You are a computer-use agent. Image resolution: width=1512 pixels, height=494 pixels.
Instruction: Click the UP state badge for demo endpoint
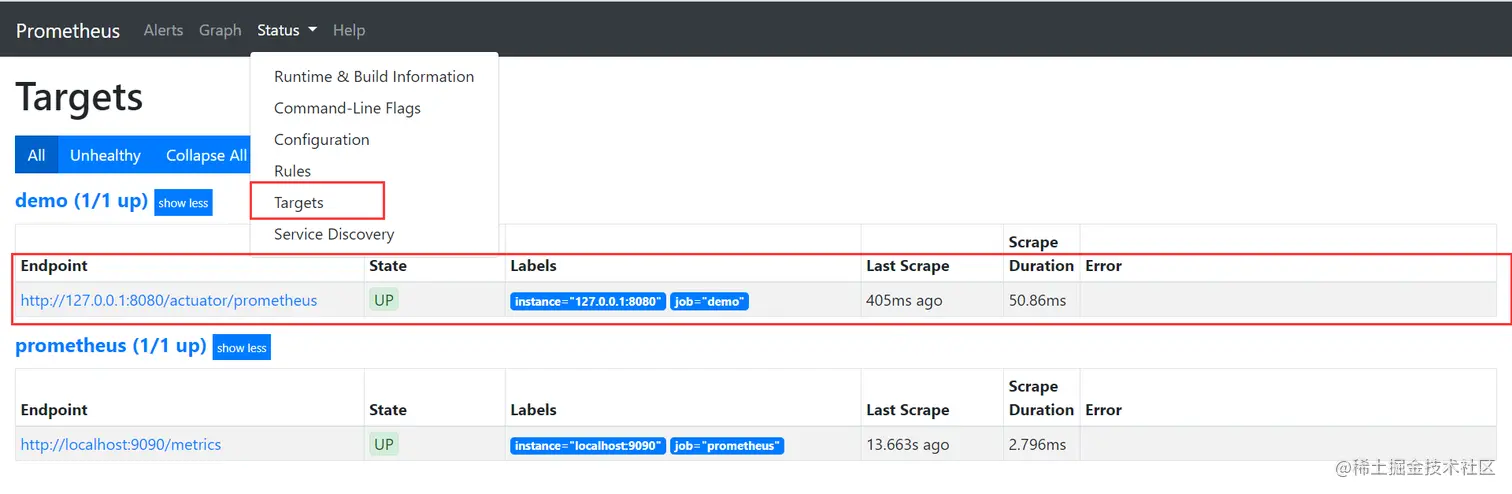(x=384, y=299)
